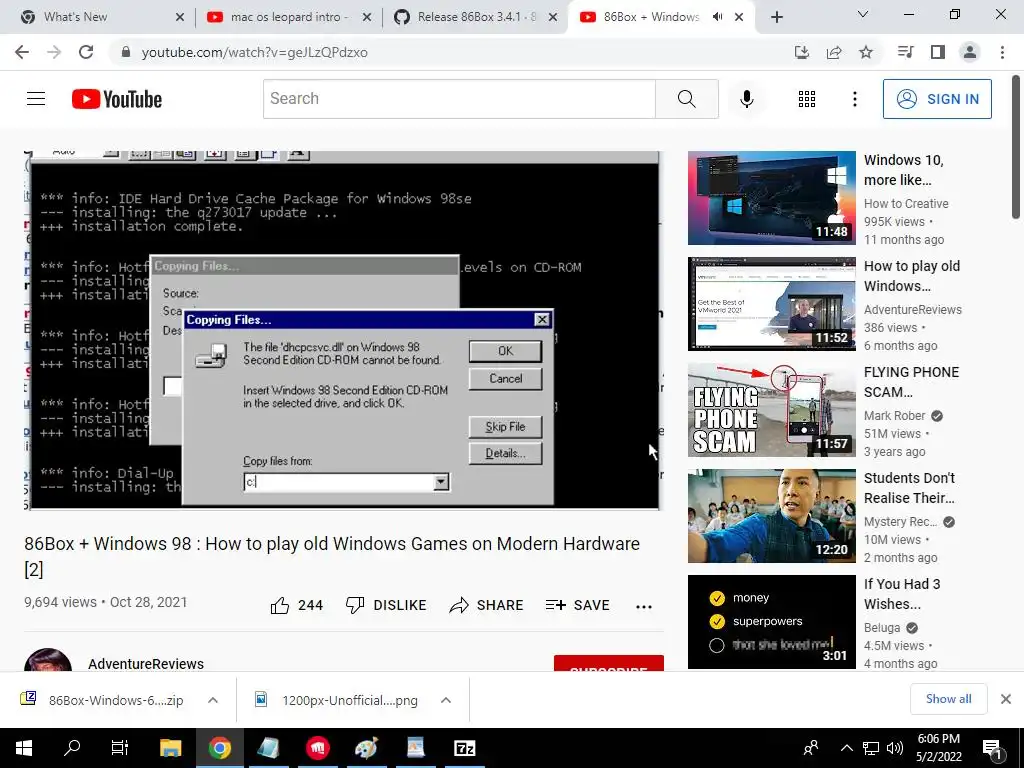The width and height of the screenshot is (1024, 768).
Task: Open 7-Zip from taskbar
Action: click(x=464, y=748)
